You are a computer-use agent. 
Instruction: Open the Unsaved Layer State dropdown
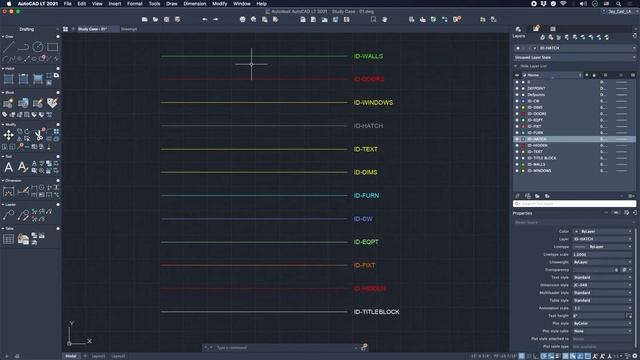(574, 58)
